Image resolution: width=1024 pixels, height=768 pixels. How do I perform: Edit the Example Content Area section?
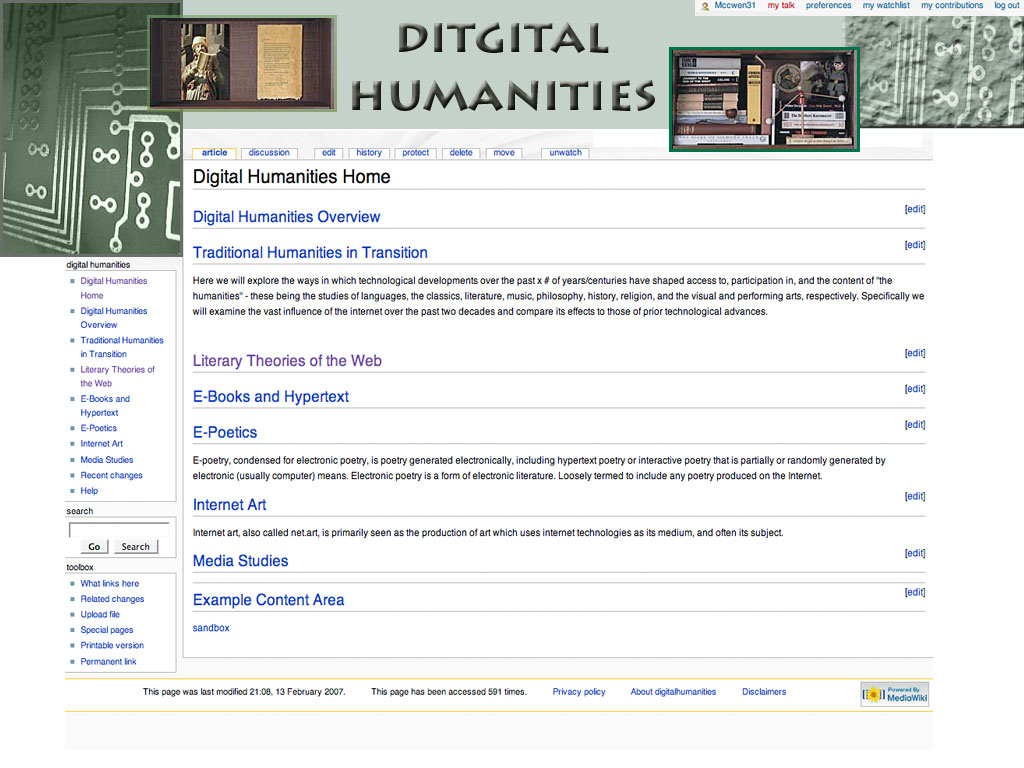(x=914, y=592)
